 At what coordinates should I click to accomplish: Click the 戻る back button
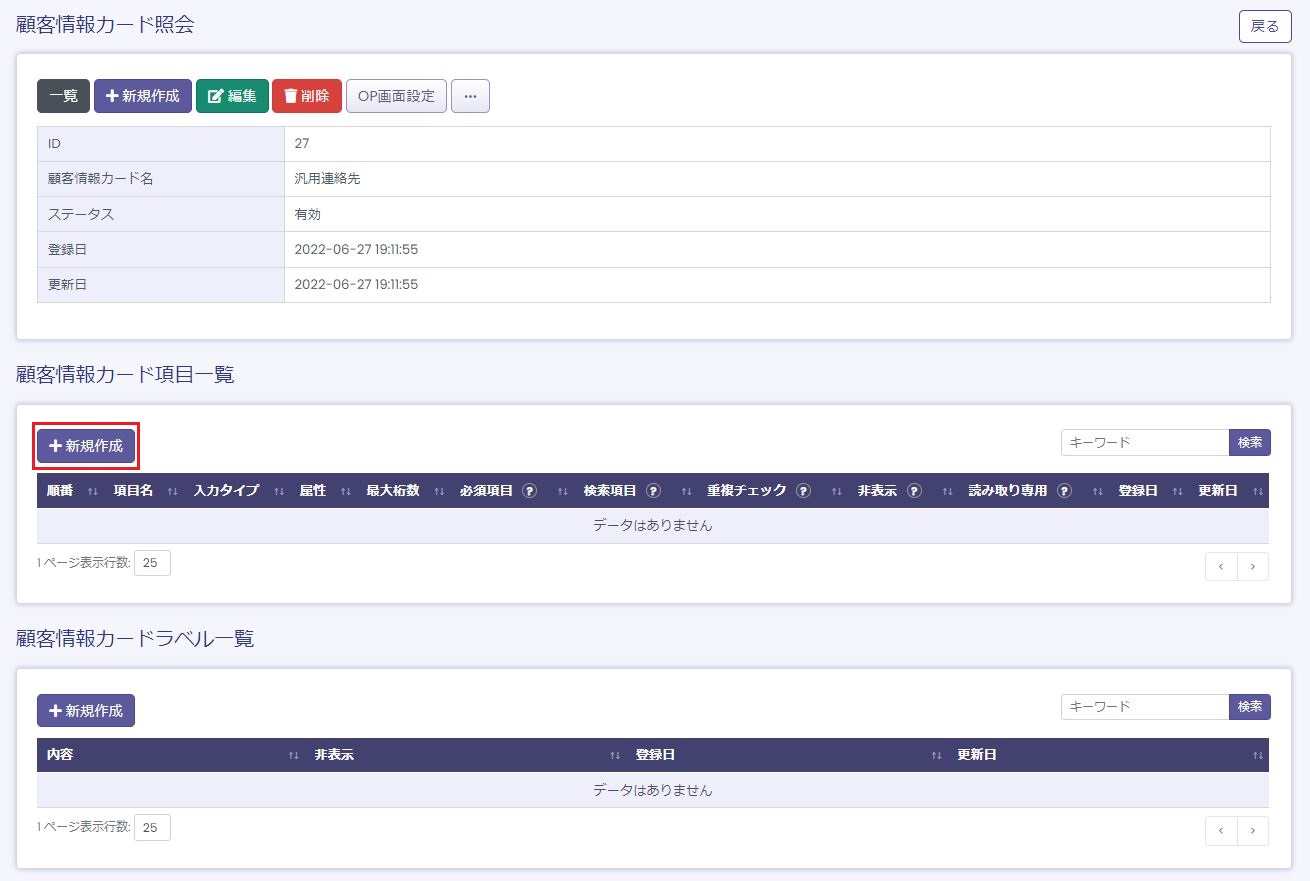pyautogui.click(x=1264, y=26)
